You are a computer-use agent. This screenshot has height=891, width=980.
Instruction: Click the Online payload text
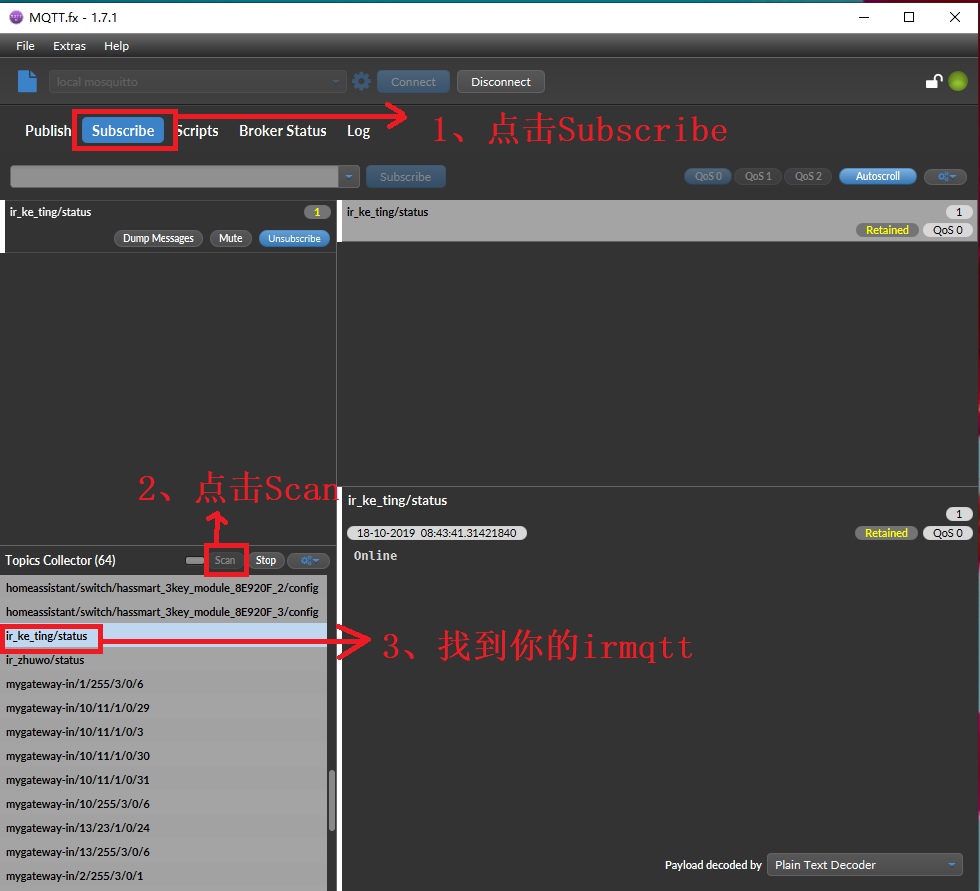coord(375,555)
